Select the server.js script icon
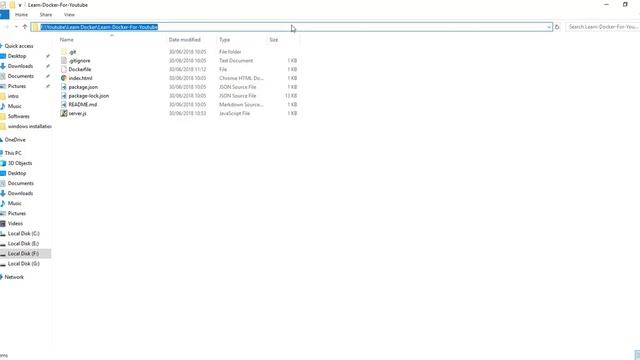The width and height of the screenshot is (640, 360). pos(64,113)
